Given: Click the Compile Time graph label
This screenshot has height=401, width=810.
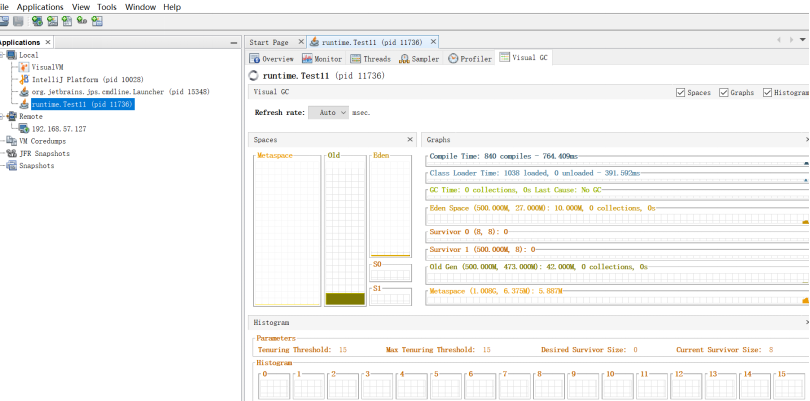Looking at the screenshot, I should tap(505, 156).
